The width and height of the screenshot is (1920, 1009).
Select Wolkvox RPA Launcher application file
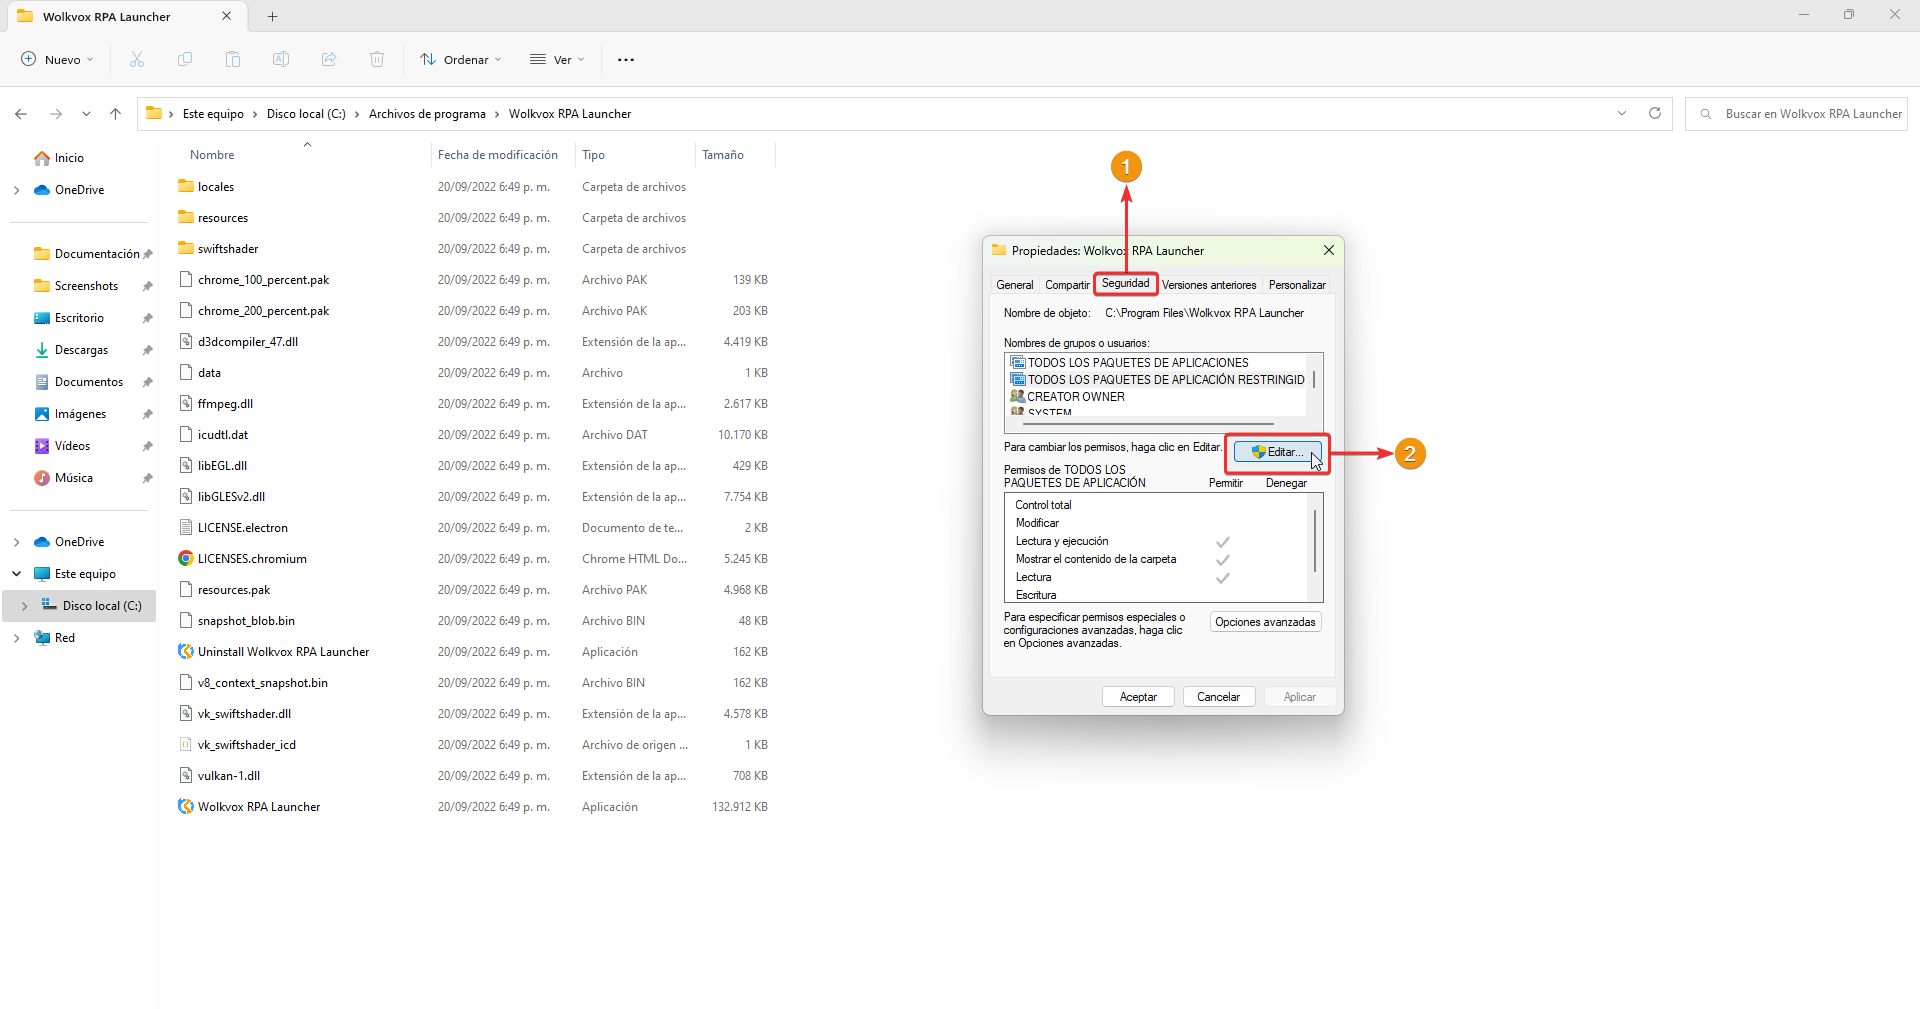click(x=259, y=807)
